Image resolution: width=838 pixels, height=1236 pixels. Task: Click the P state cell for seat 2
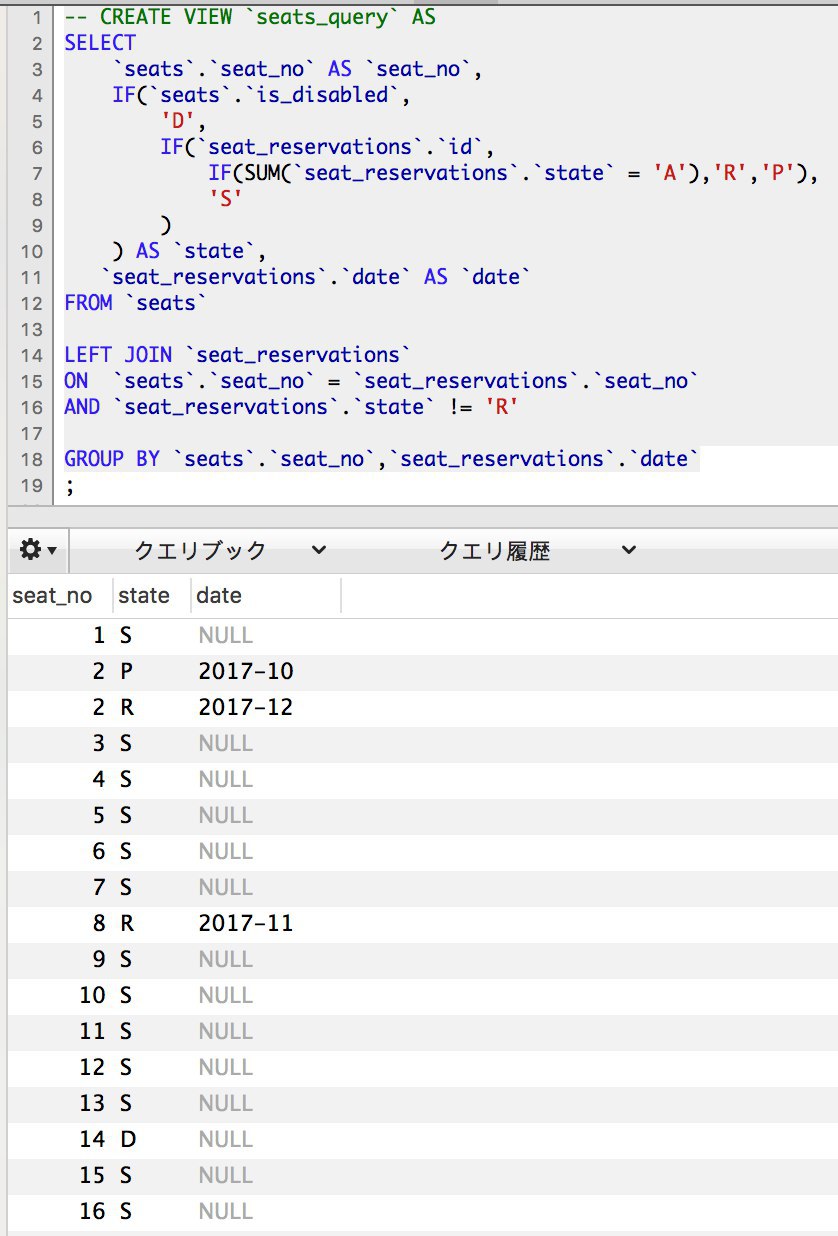[126, 672]
